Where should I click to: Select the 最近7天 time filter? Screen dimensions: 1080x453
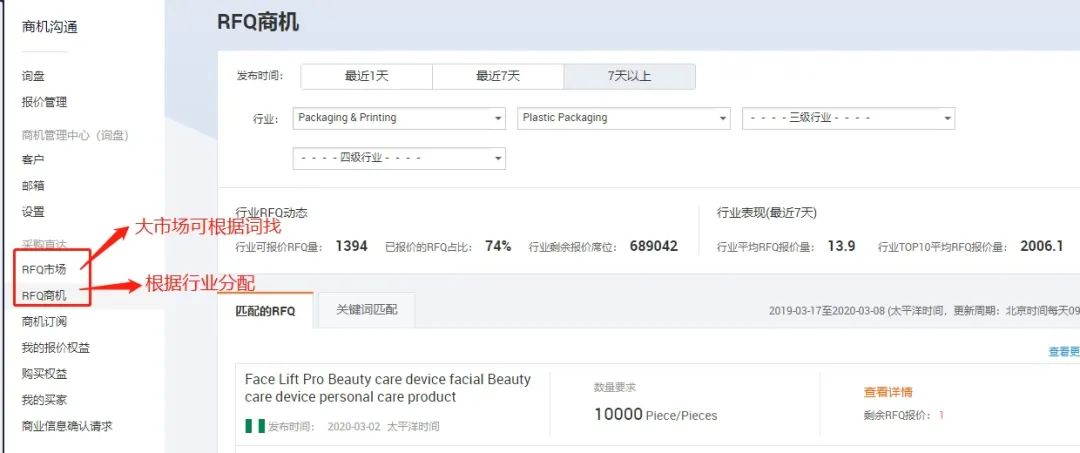coord(497,76)
